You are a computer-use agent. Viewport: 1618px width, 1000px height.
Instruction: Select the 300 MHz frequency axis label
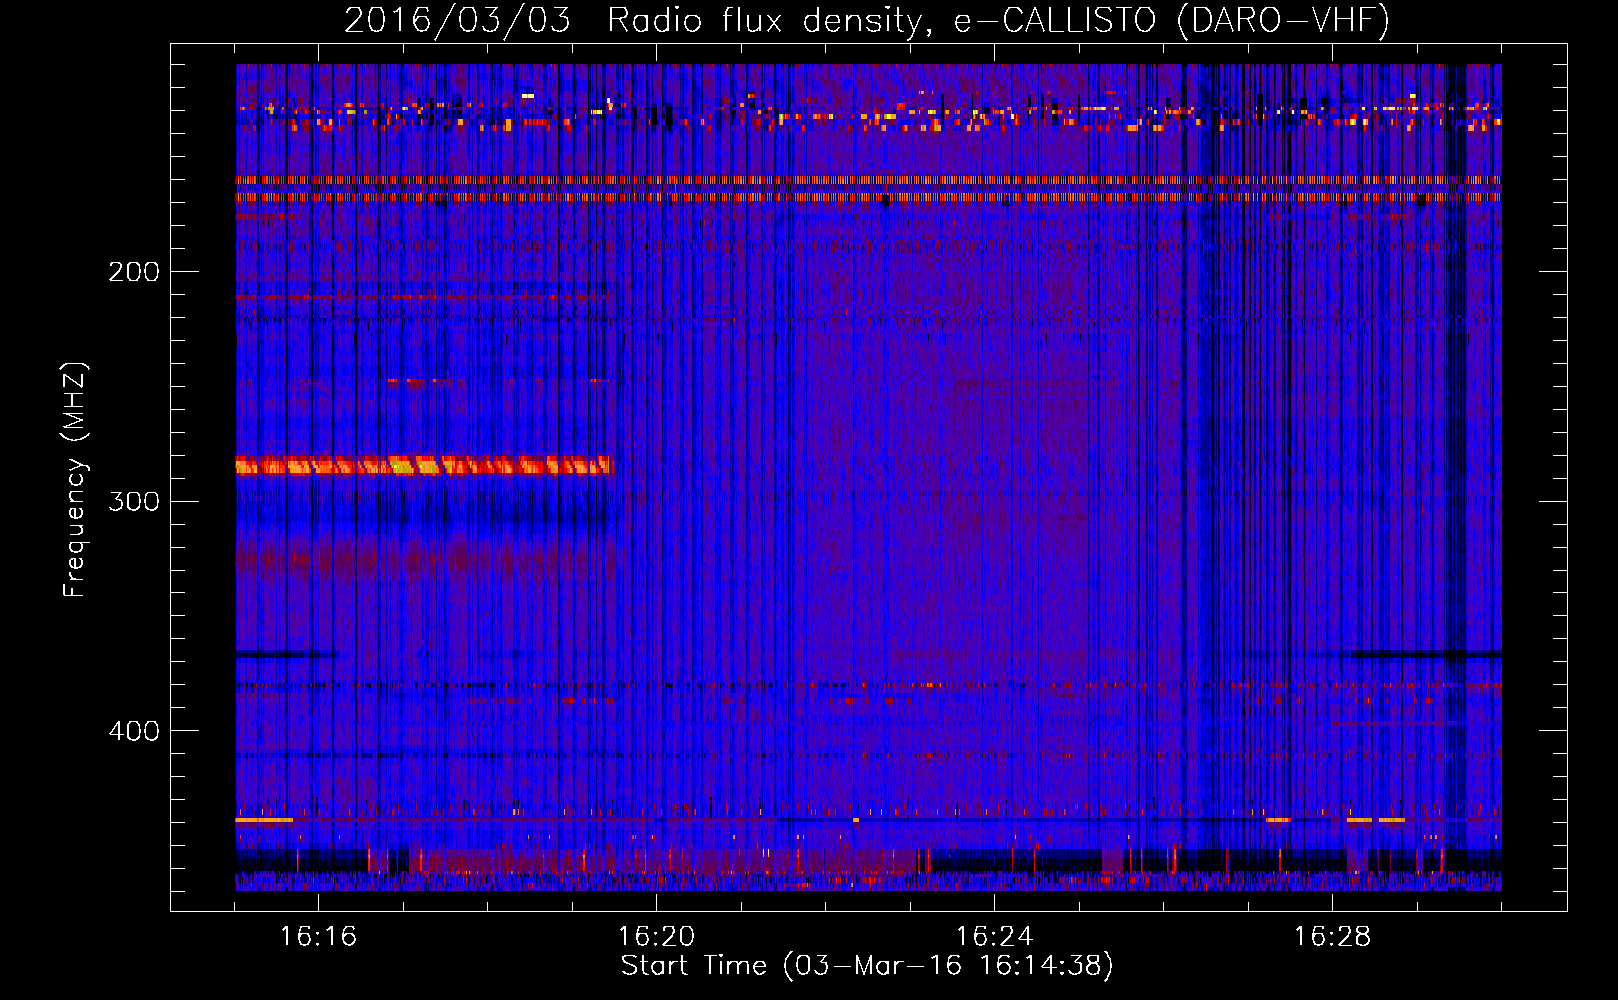pos(133,502)
